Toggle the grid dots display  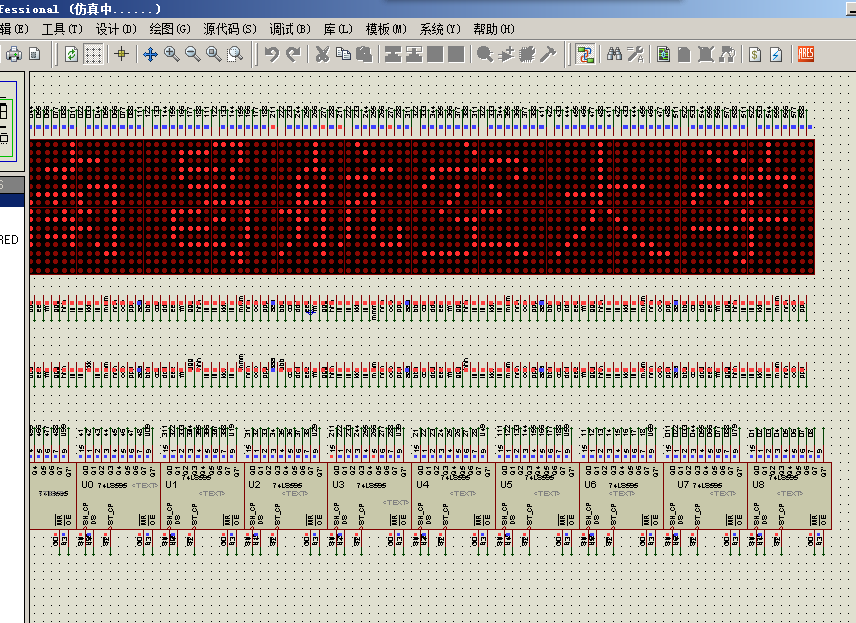click(93, 54)
